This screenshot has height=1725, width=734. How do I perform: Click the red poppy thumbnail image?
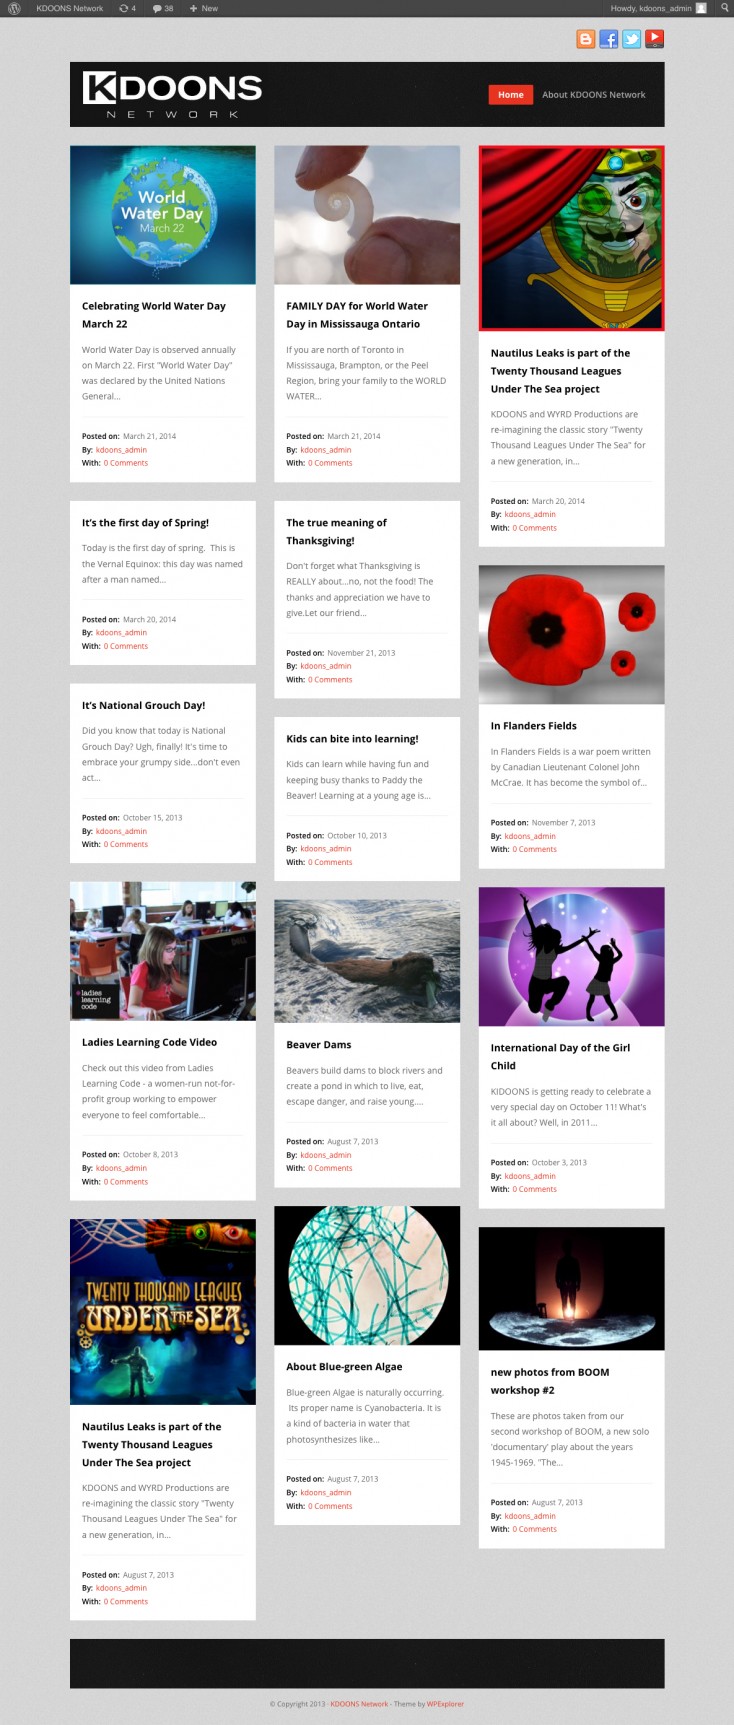click(571, 635)
